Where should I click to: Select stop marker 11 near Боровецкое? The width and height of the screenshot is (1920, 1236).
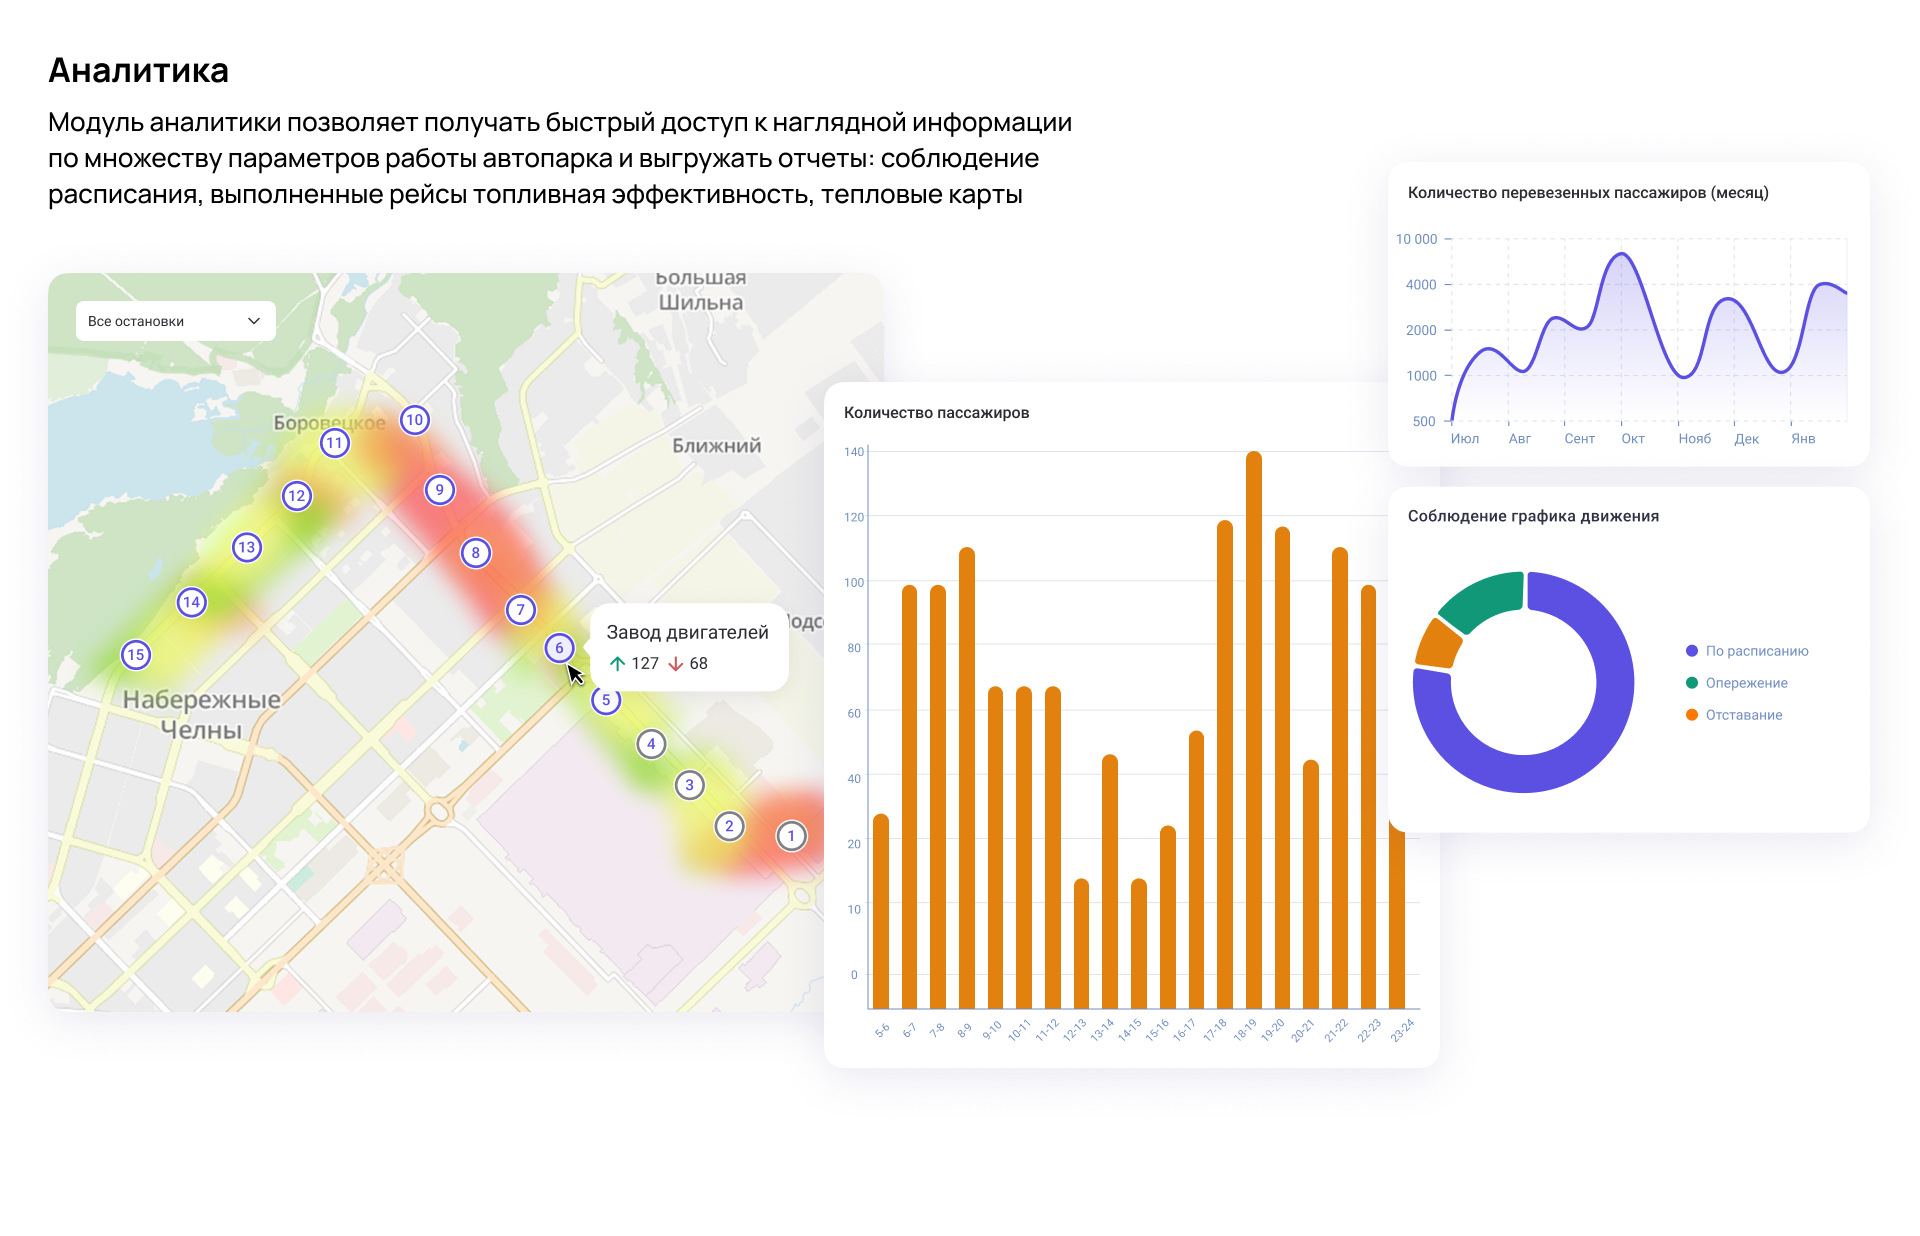335,443
